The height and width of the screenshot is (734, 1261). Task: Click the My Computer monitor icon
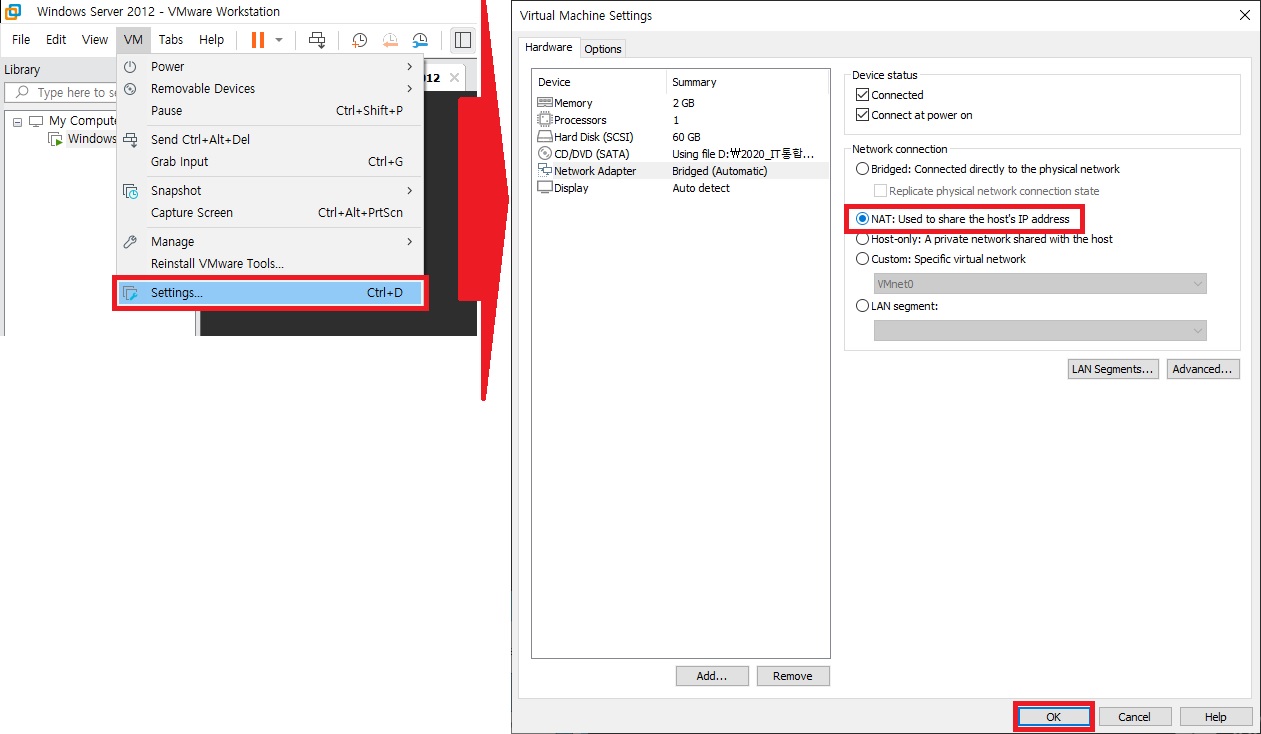pyautogui.click(x=36, y=121)
